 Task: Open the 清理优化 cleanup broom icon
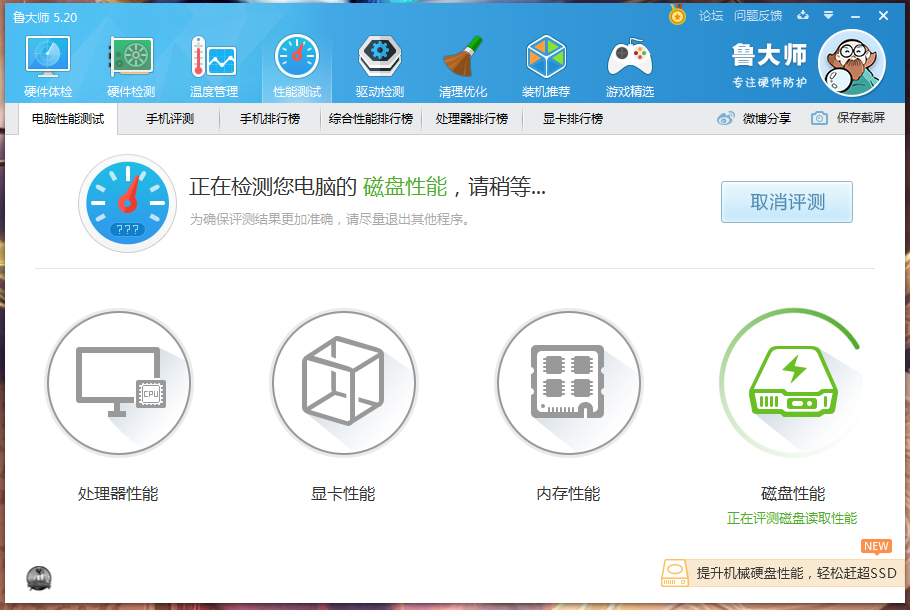pos(462,62)
